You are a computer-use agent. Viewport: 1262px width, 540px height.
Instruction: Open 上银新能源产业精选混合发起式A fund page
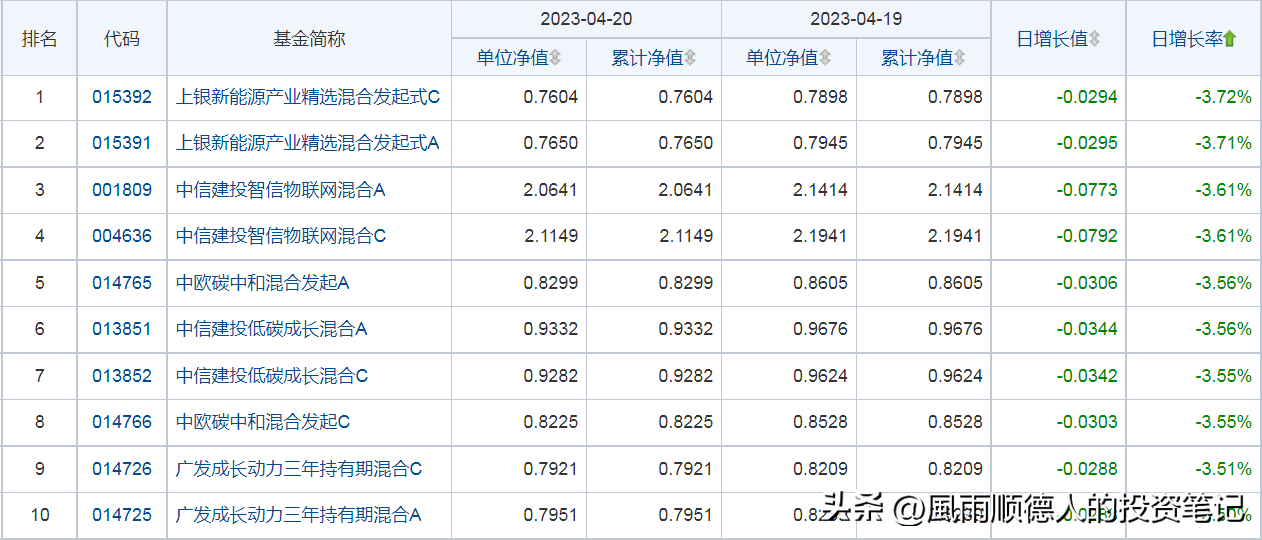tap(308, 143)
